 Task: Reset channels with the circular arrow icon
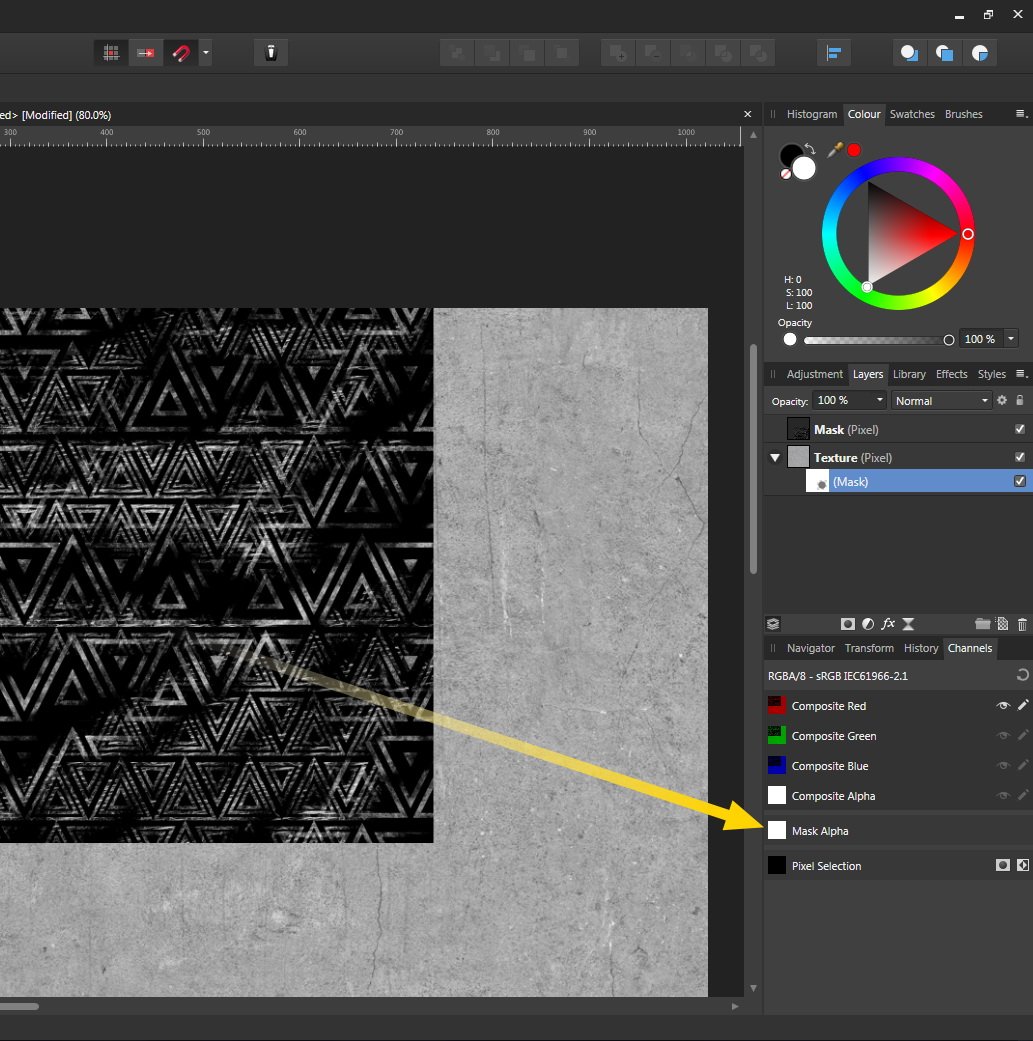click(1022, 676)
